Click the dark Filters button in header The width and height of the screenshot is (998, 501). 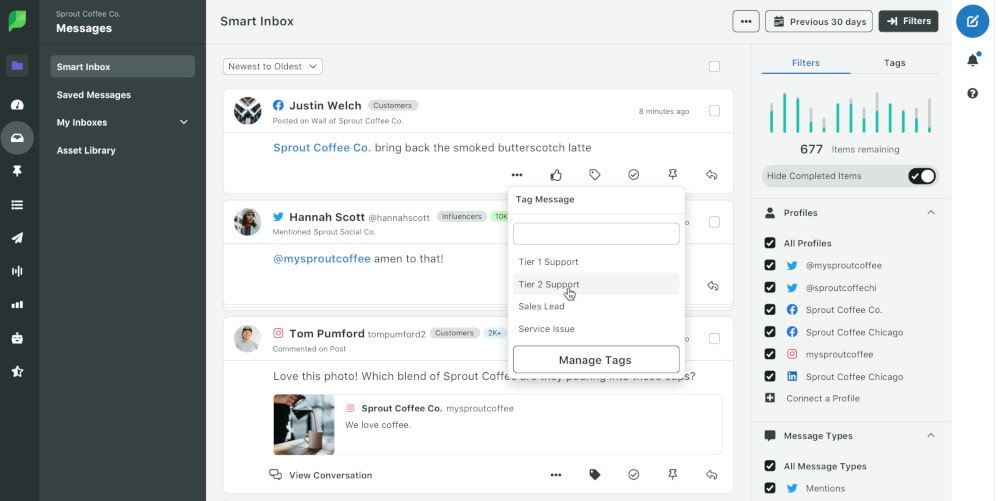coord(908,21)
